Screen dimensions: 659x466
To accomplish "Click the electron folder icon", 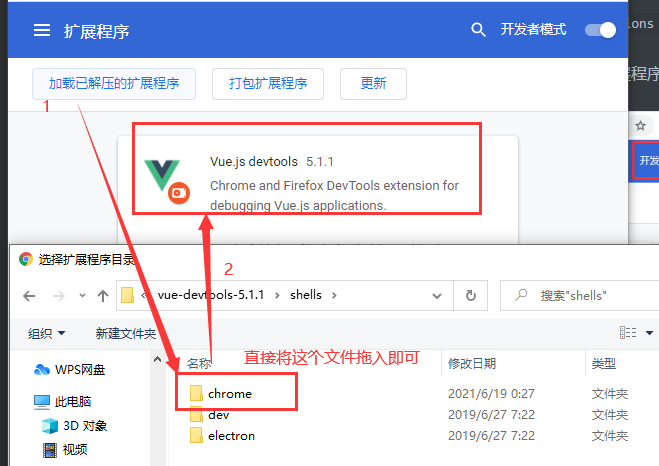I will (196, 435).
